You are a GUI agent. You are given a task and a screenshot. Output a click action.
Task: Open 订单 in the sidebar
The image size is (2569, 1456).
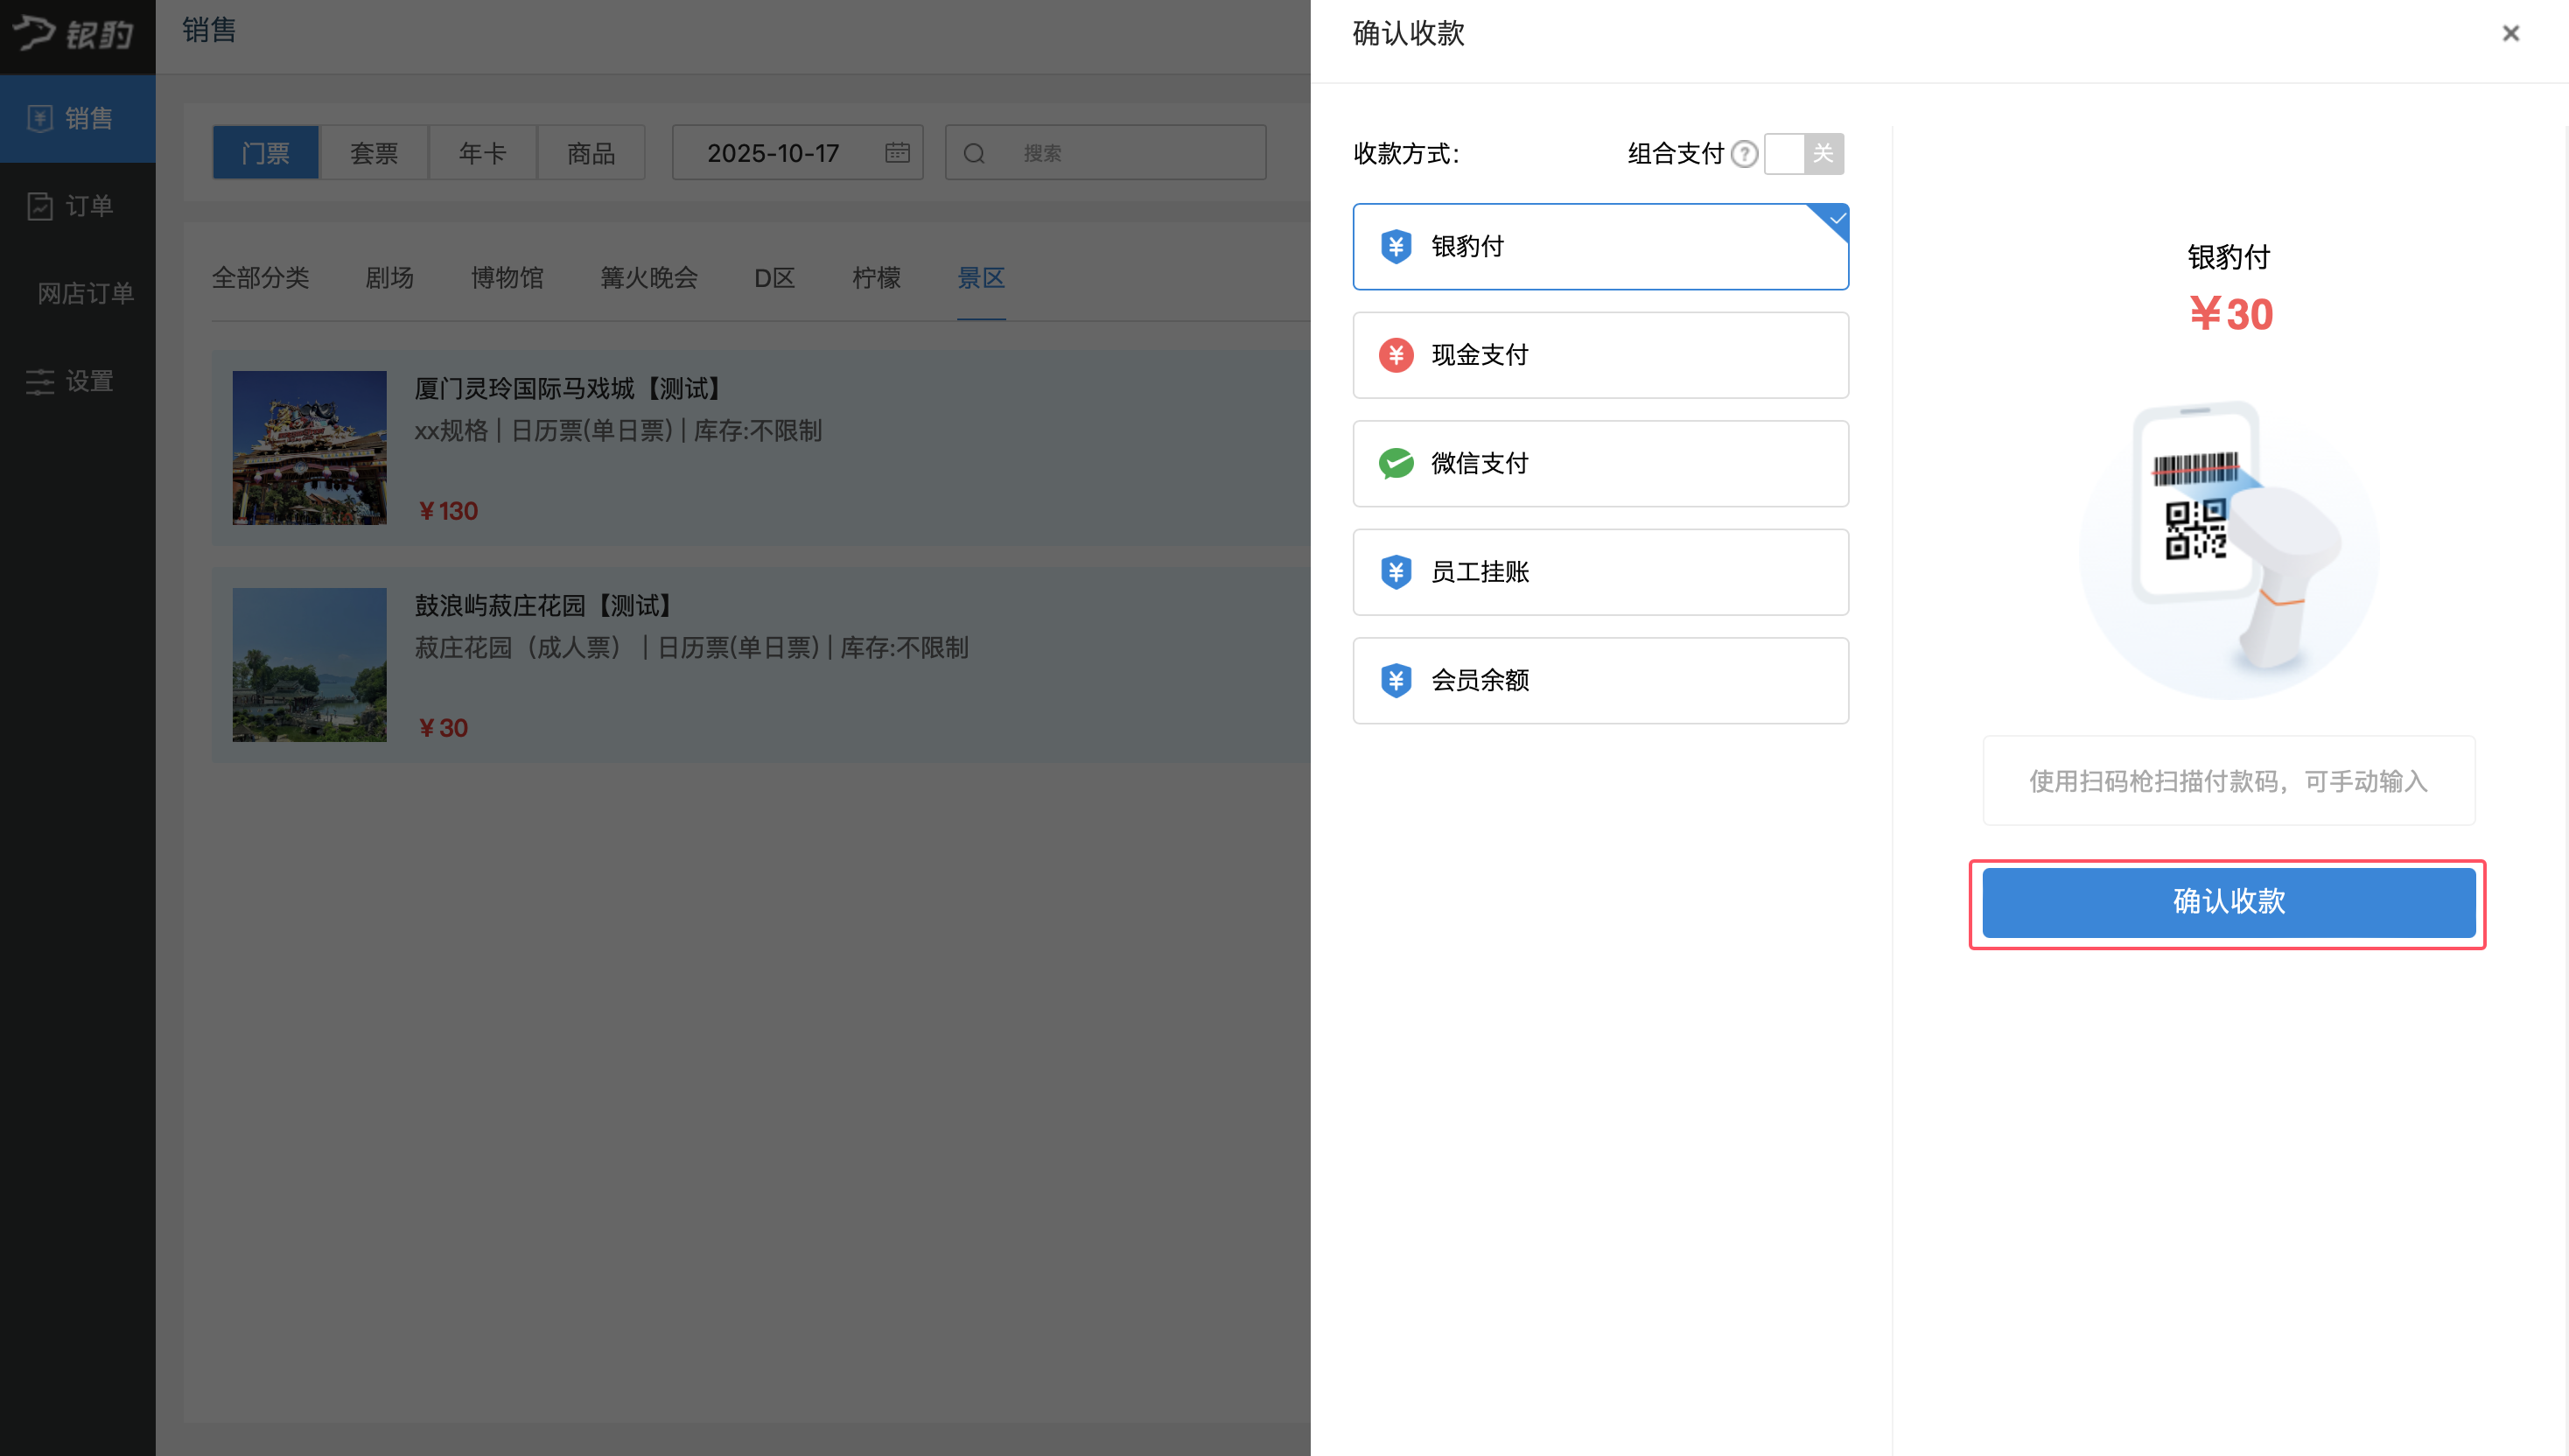coord(78,206)
